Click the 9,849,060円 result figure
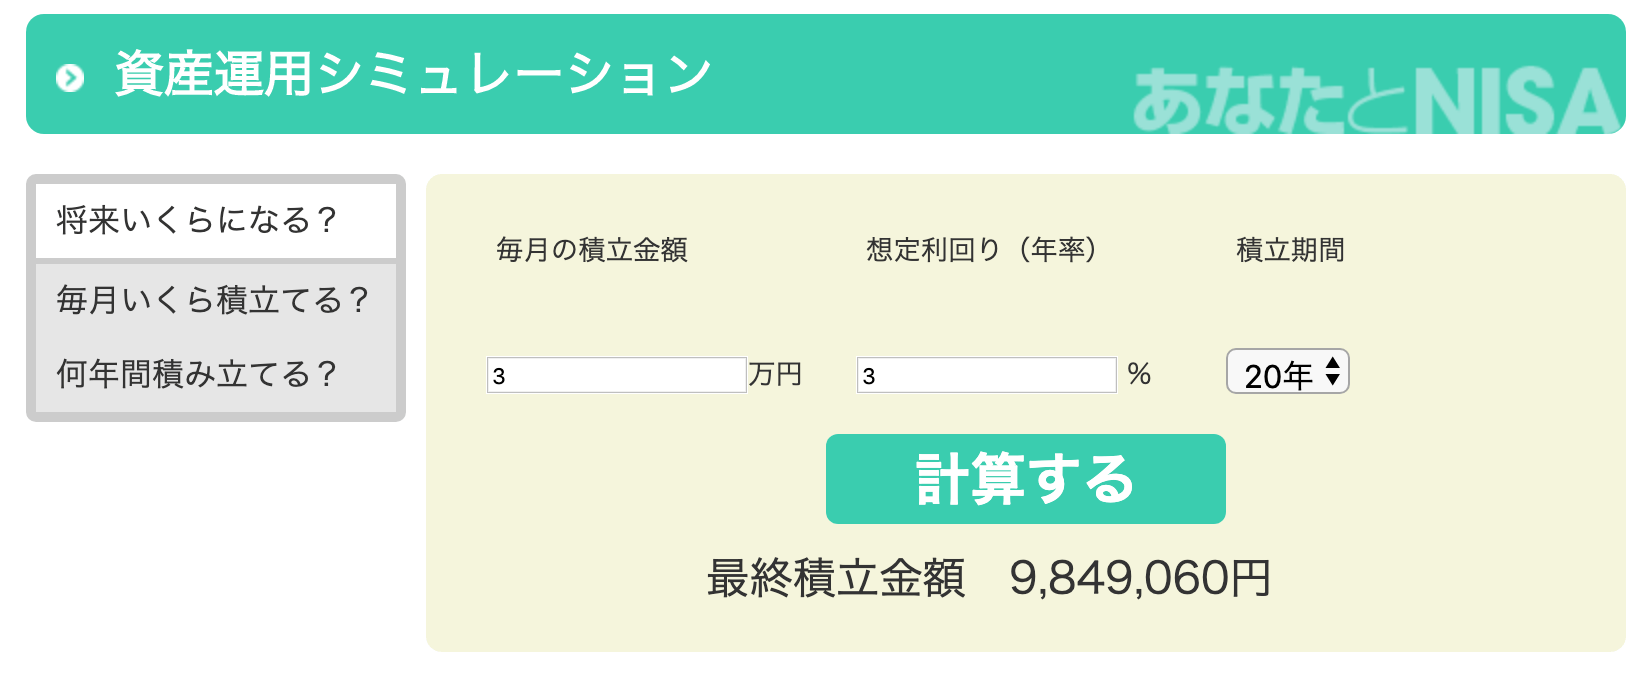Image resolution: width=1652 pixels, height=686 pixels. (1141, 576)
